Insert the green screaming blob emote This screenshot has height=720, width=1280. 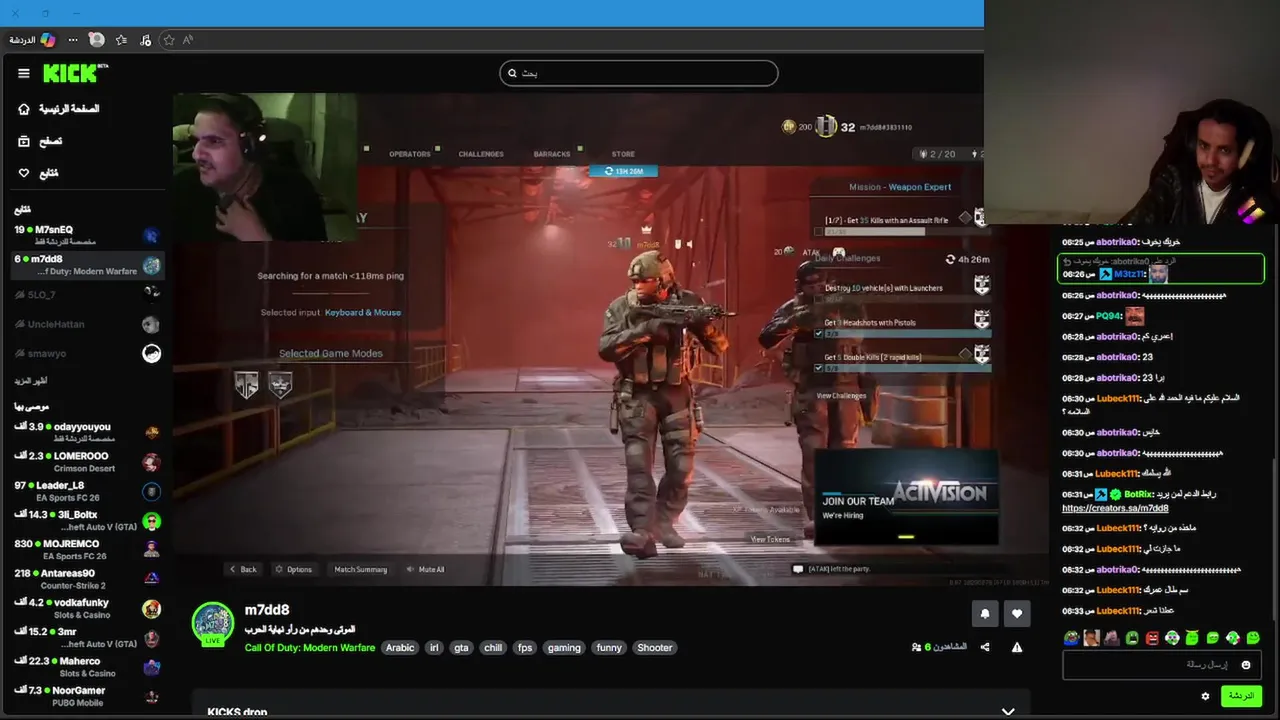[1132, 638]
